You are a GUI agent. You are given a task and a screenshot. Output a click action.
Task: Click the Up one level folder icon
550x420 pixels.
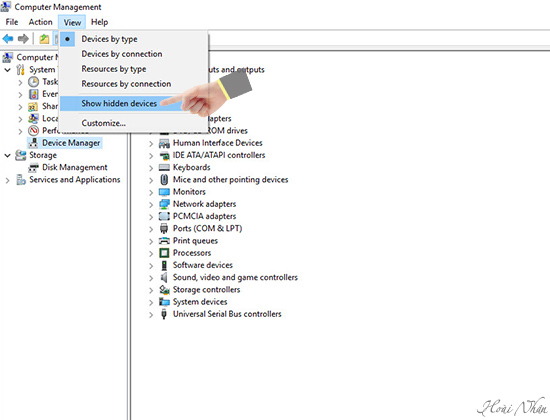pos(44,39)
